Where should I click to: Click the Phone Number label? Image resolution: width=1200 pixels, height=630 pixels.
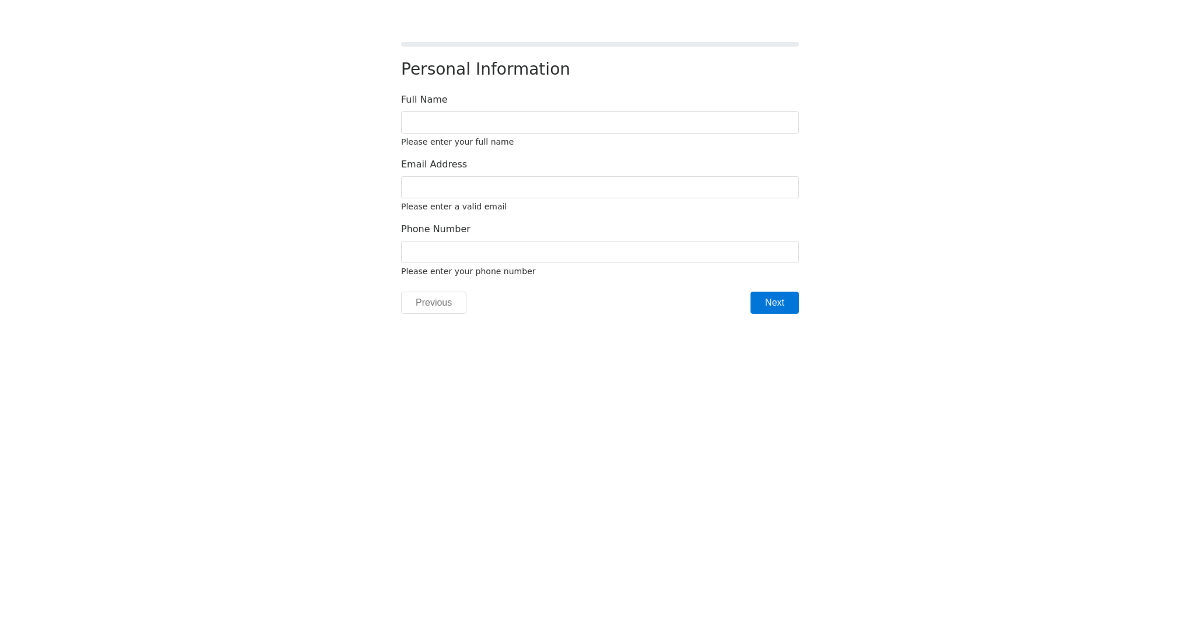coord(435,228)
